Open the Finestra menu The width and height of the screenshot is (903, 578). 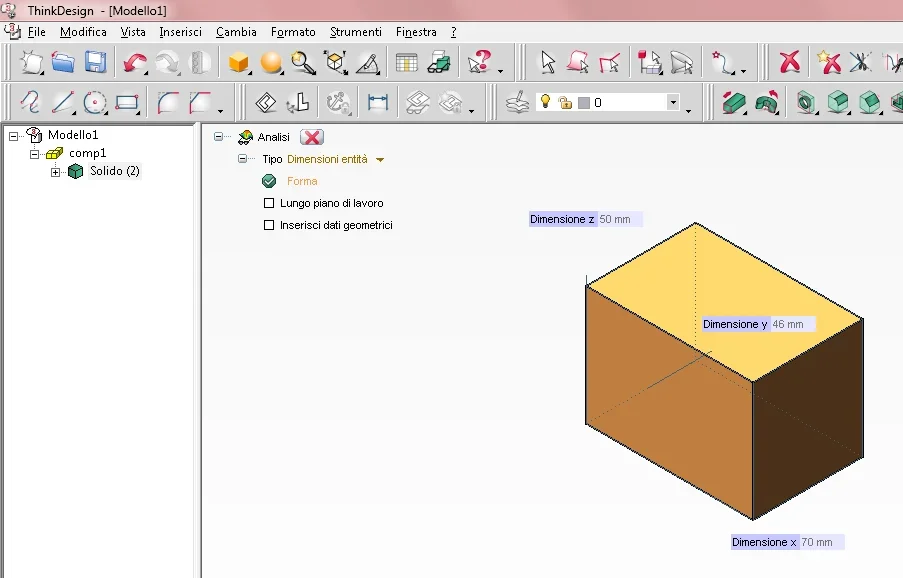[x=416, y=32]
